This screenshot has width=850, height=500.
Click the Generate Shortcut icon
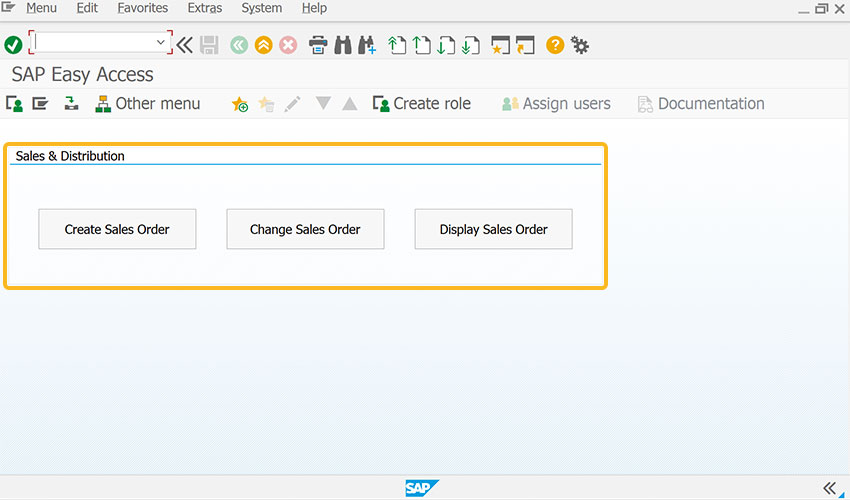525,45
